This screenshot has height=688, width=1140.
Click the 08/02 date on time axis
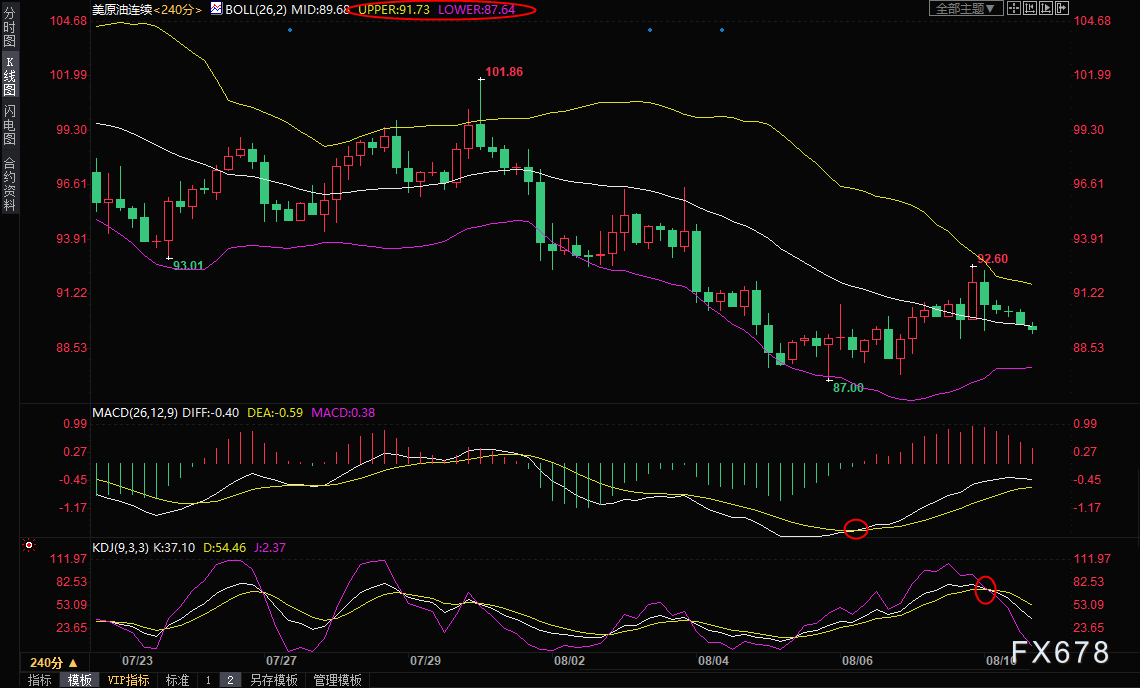coord(569,660)
